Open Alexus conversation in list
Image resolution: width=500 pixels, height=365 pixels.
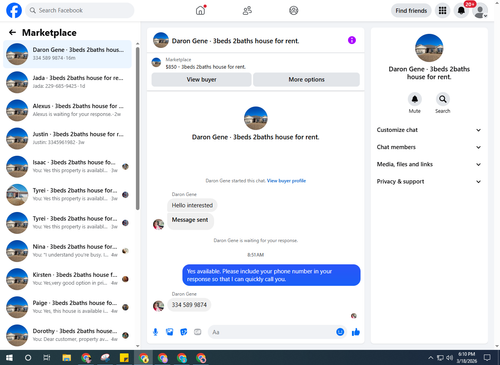click(67, 110)
